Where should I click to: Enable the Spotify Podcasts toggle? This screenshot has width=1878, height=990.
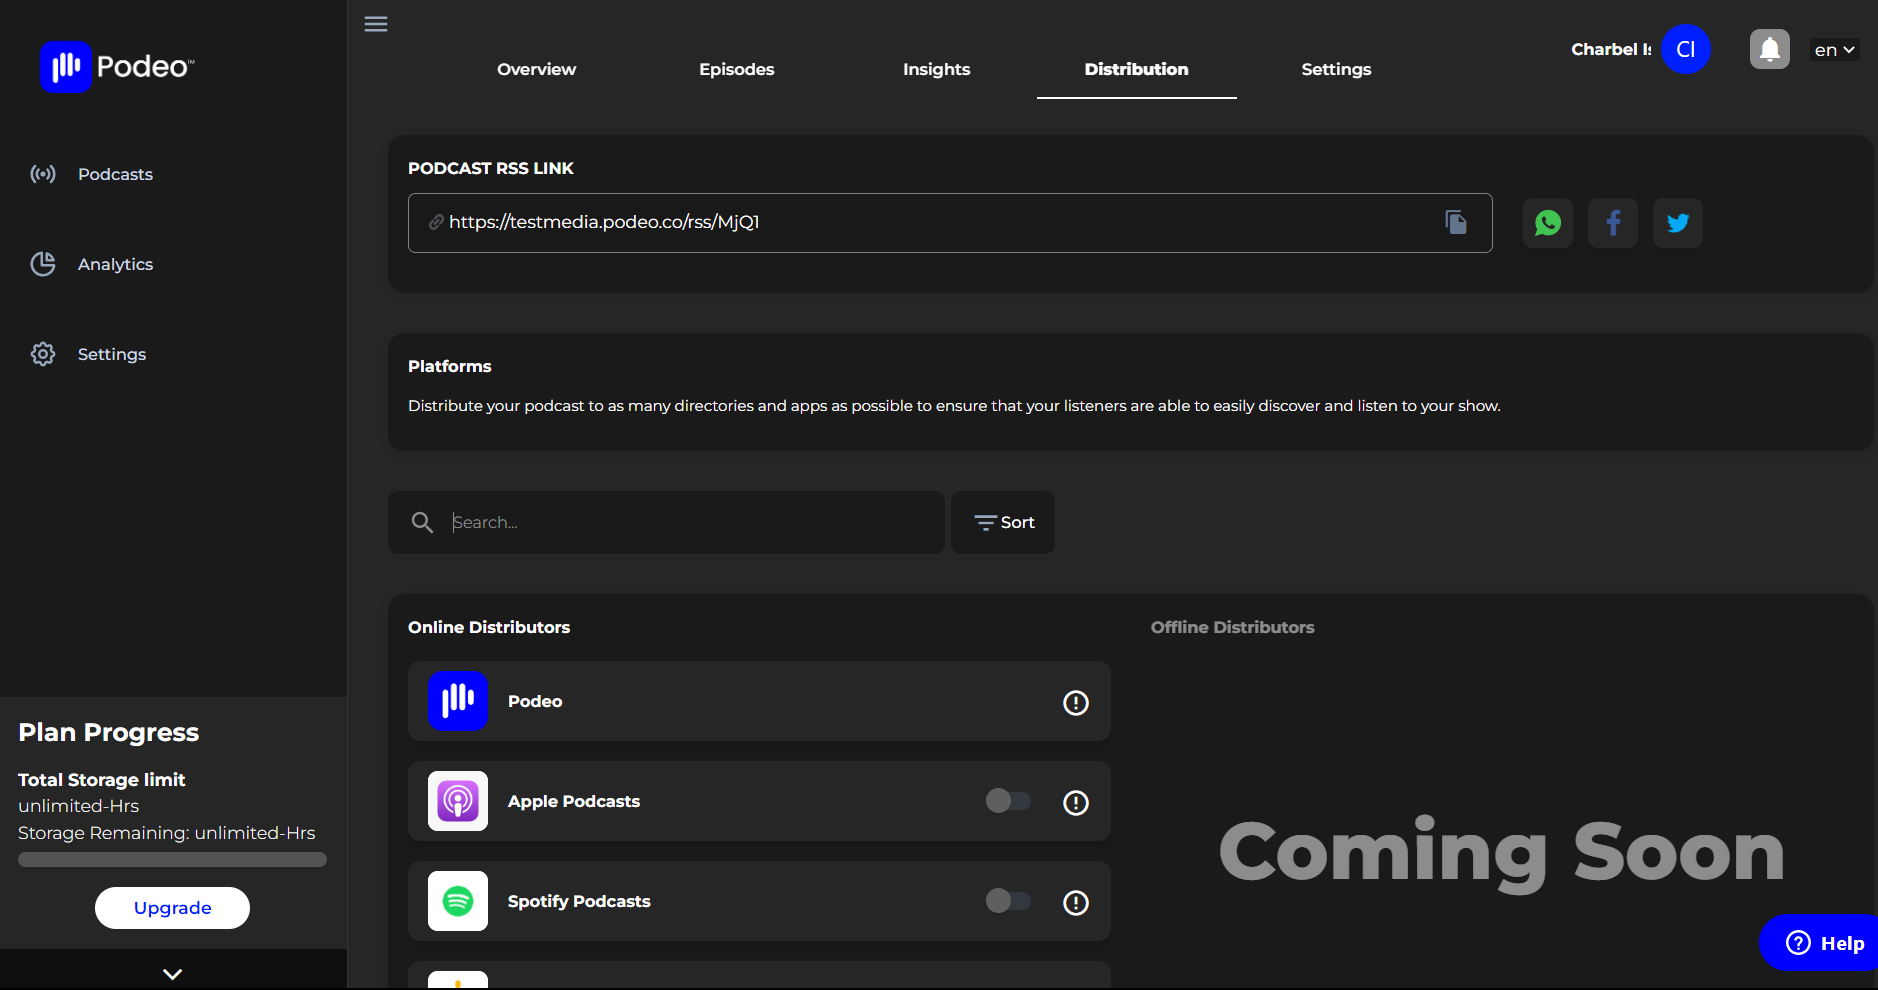(1008, 901)
